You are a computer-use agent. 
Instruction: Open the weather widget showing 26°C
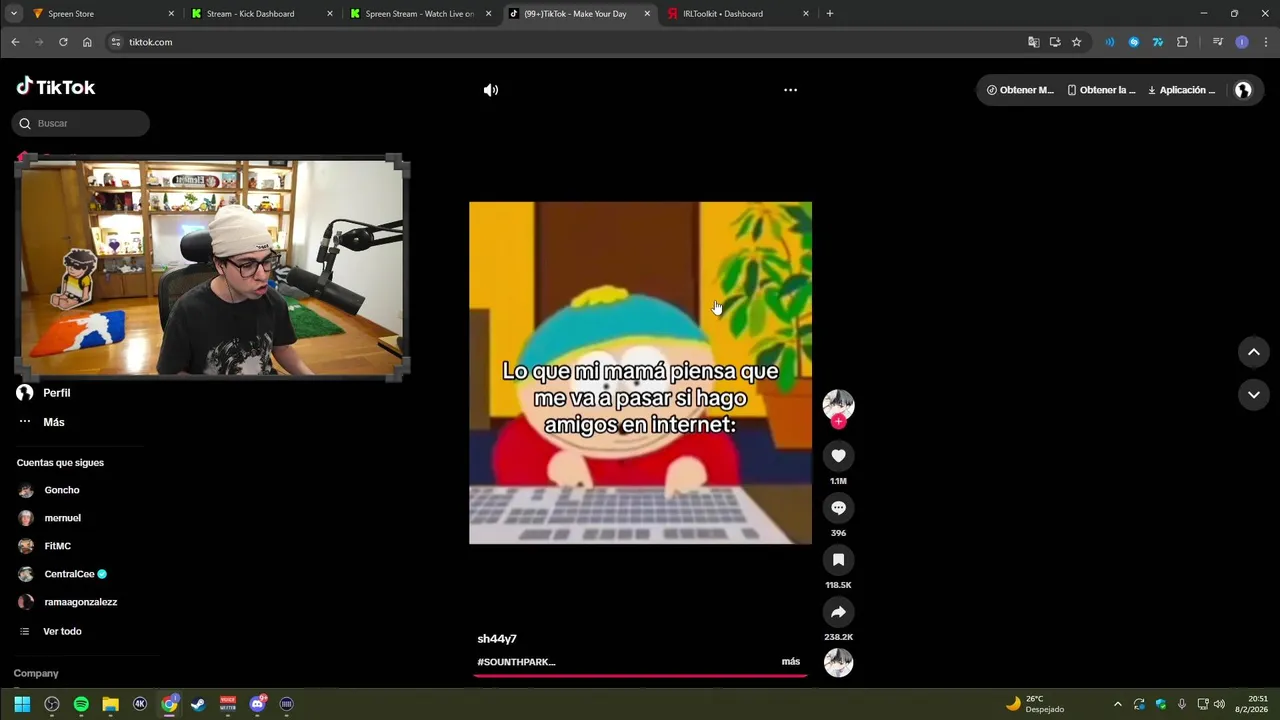(1036, 704)
